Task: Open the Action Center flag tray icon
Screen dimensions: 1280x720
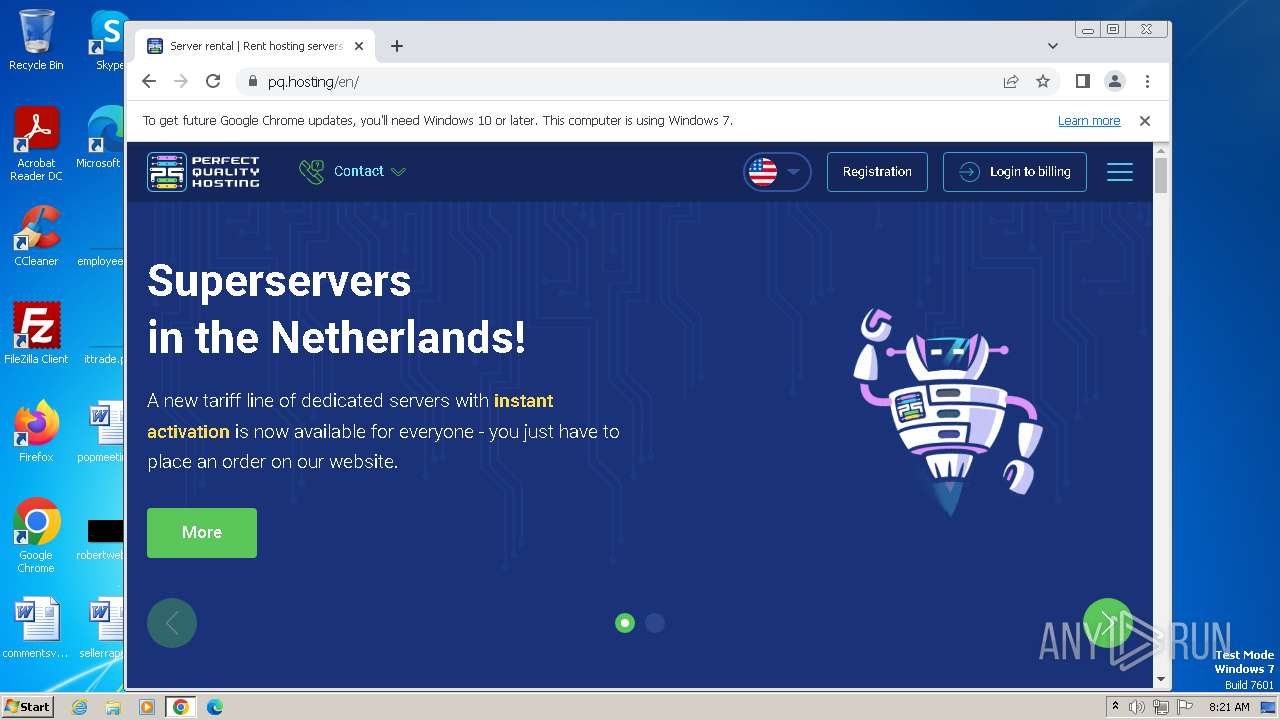Action: pyautogui.click(x=1185, y=707)
